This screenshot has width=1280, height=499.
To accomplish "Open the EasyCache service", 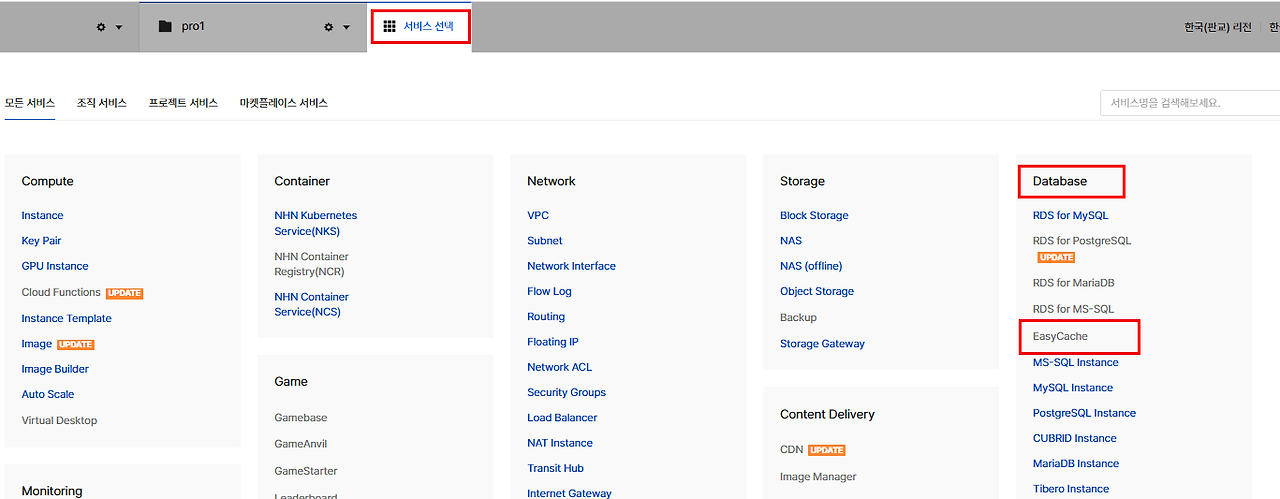I will [x=1060, y=337].
